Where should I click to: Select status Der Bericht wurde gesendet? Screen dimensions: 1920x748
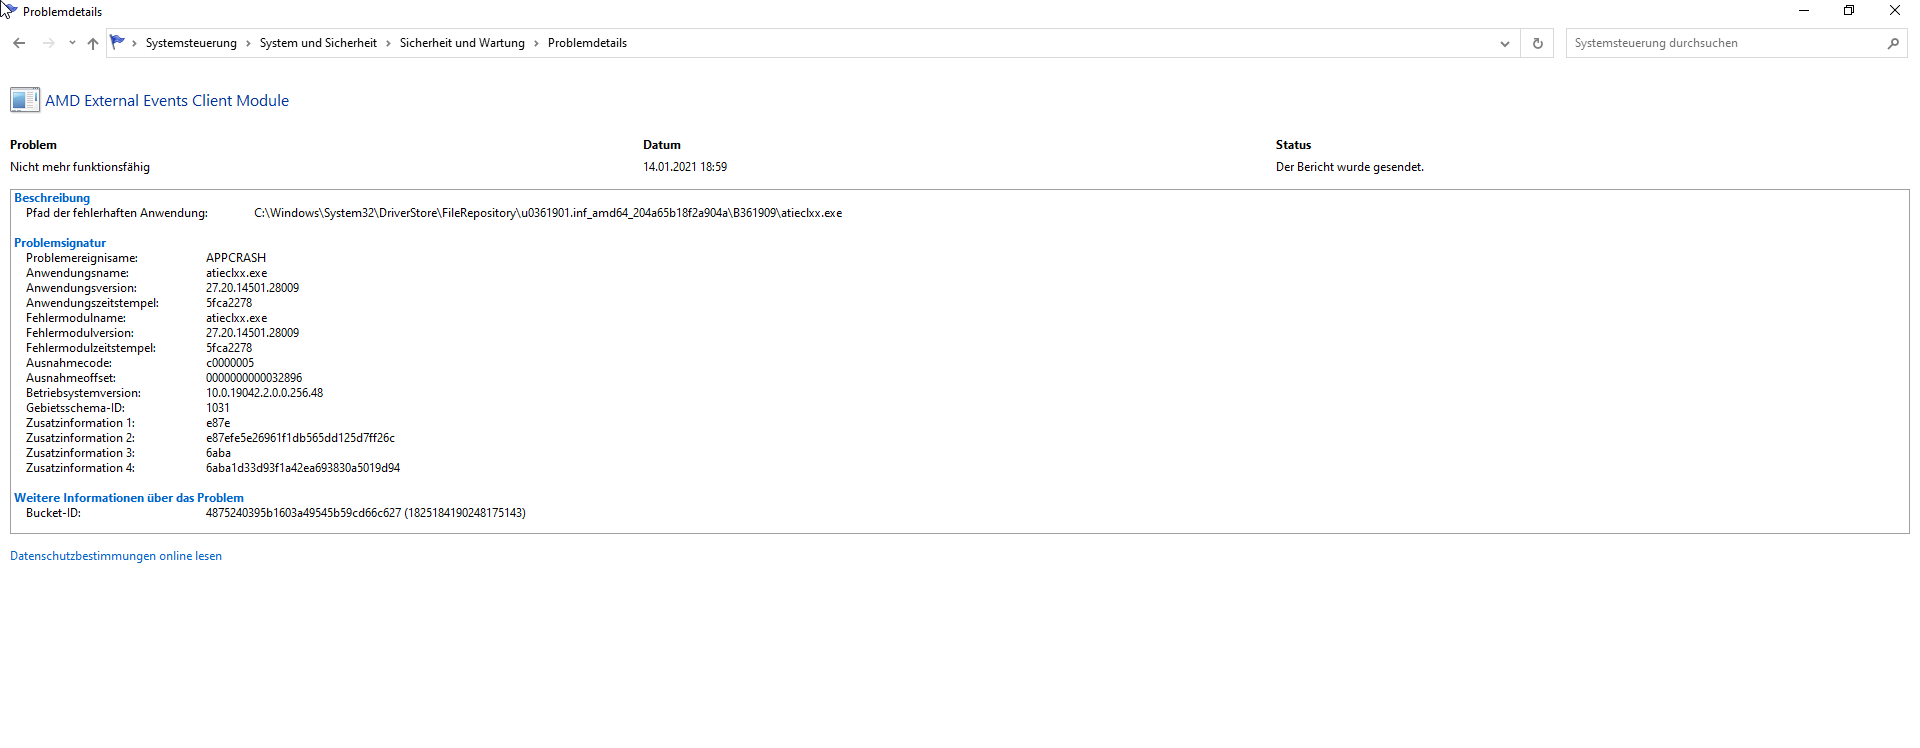click(1350, 167)
